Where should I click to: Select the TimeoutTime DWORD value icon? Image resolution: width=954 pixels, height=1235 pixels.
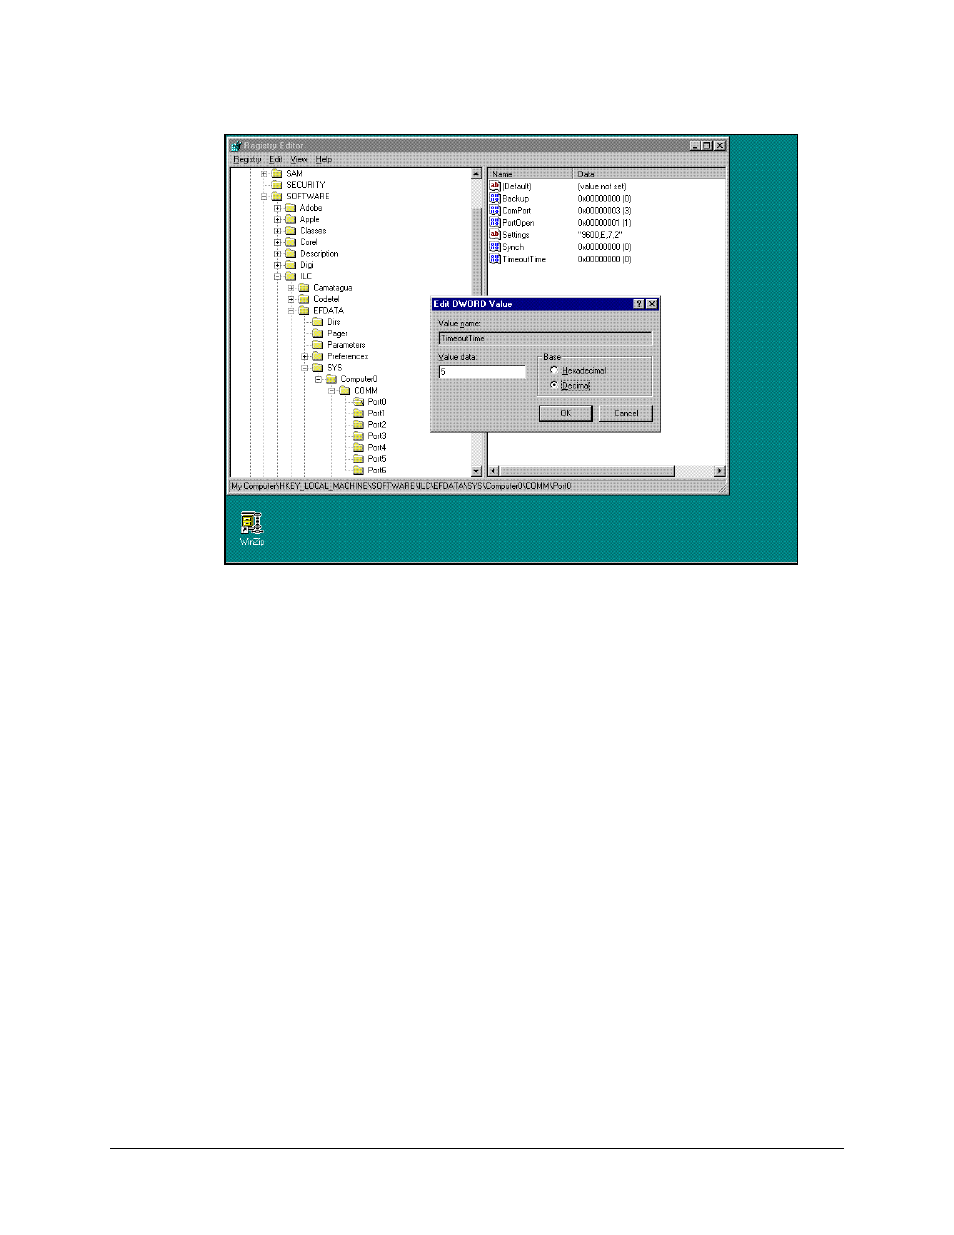coord(494,259)
